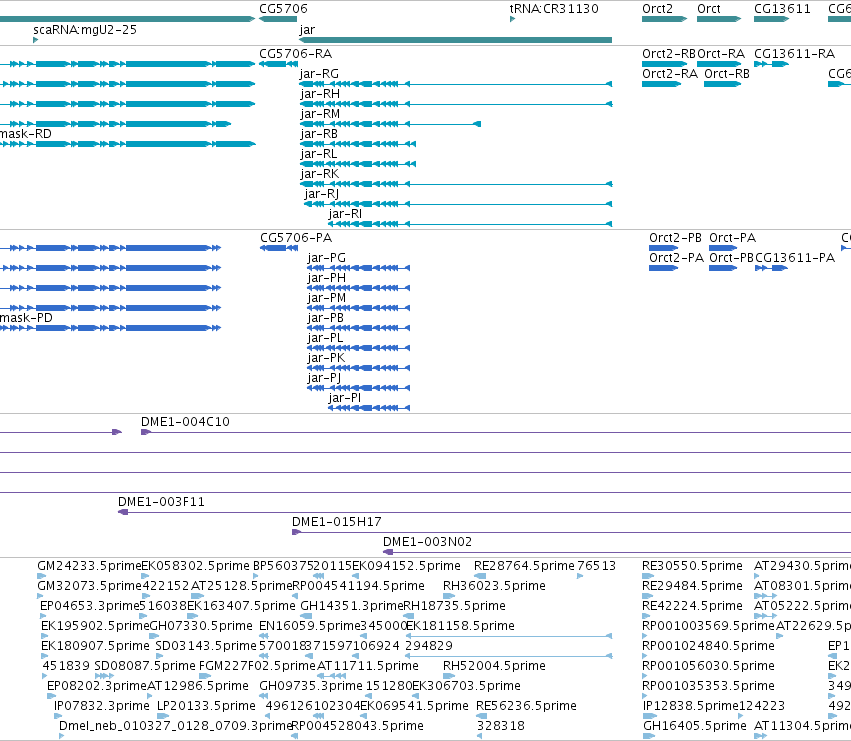Click the CG5706 gene label
The width and height of the screenshot is (851, 741).
point(283,9)
